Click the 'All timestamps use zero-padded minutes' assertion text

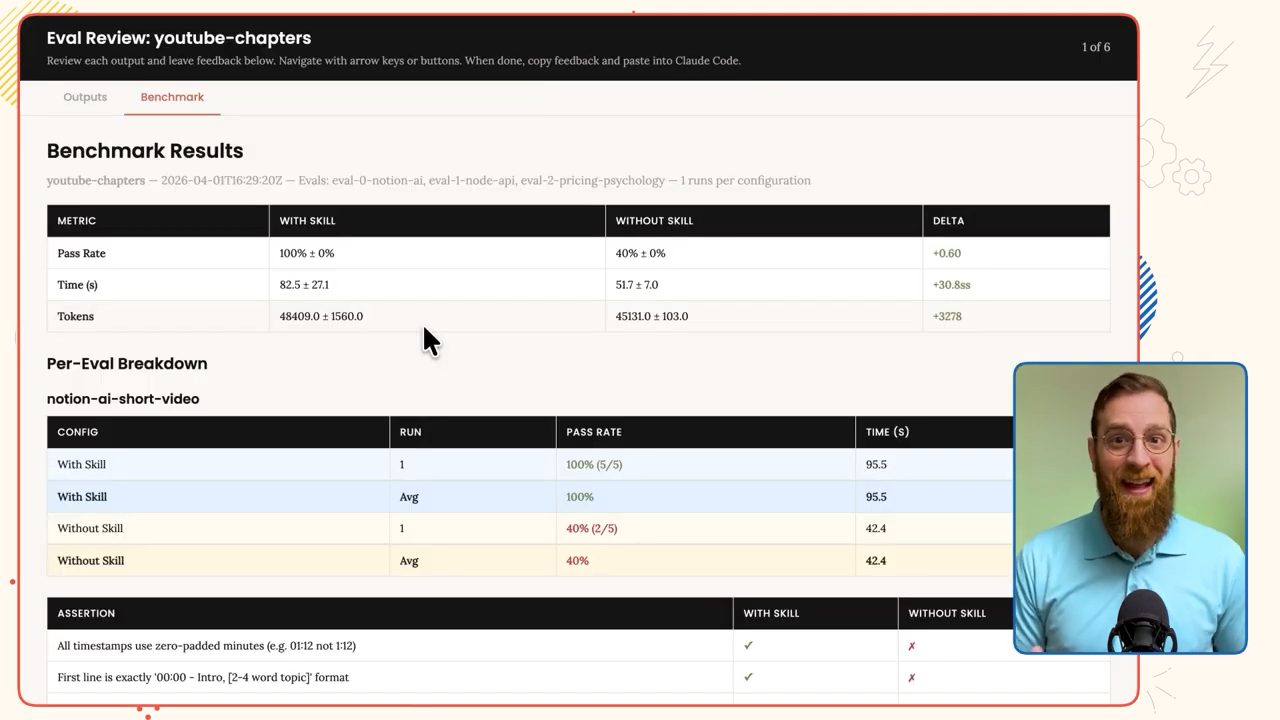(207, 646)
